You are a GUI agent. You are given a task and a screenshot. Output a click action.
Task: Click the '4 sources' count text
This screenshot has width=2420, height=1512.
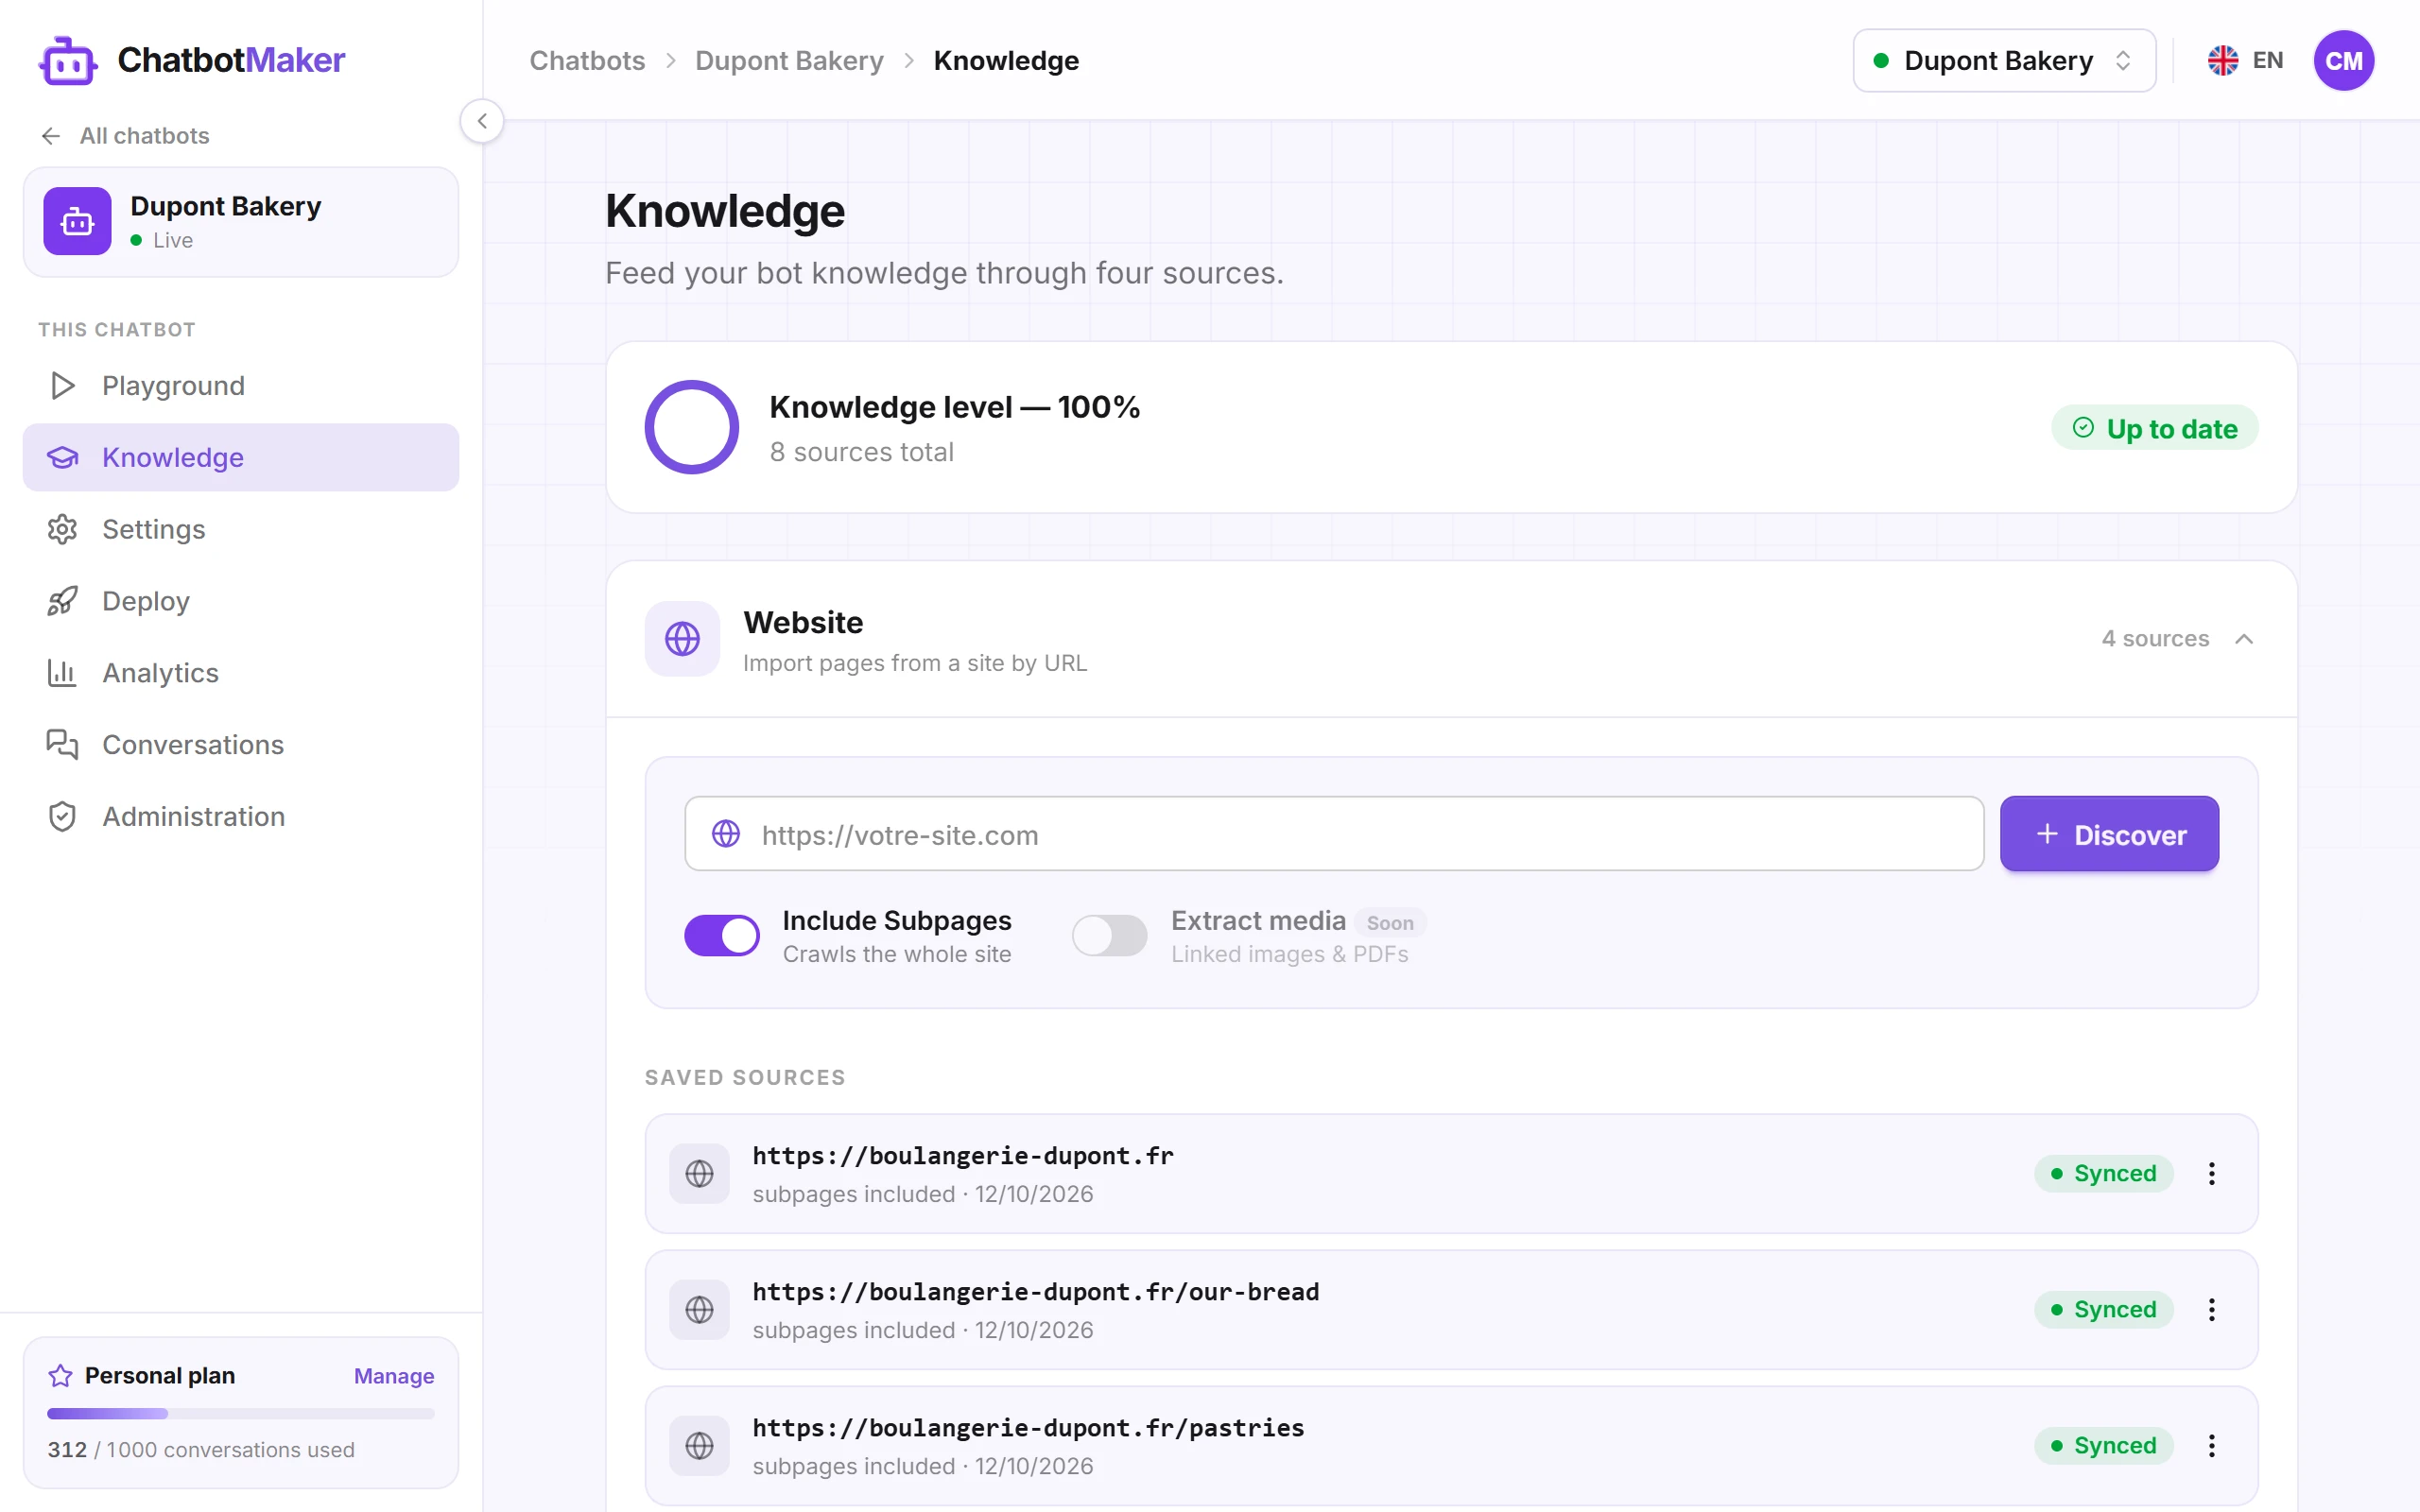click(2155, 638)
